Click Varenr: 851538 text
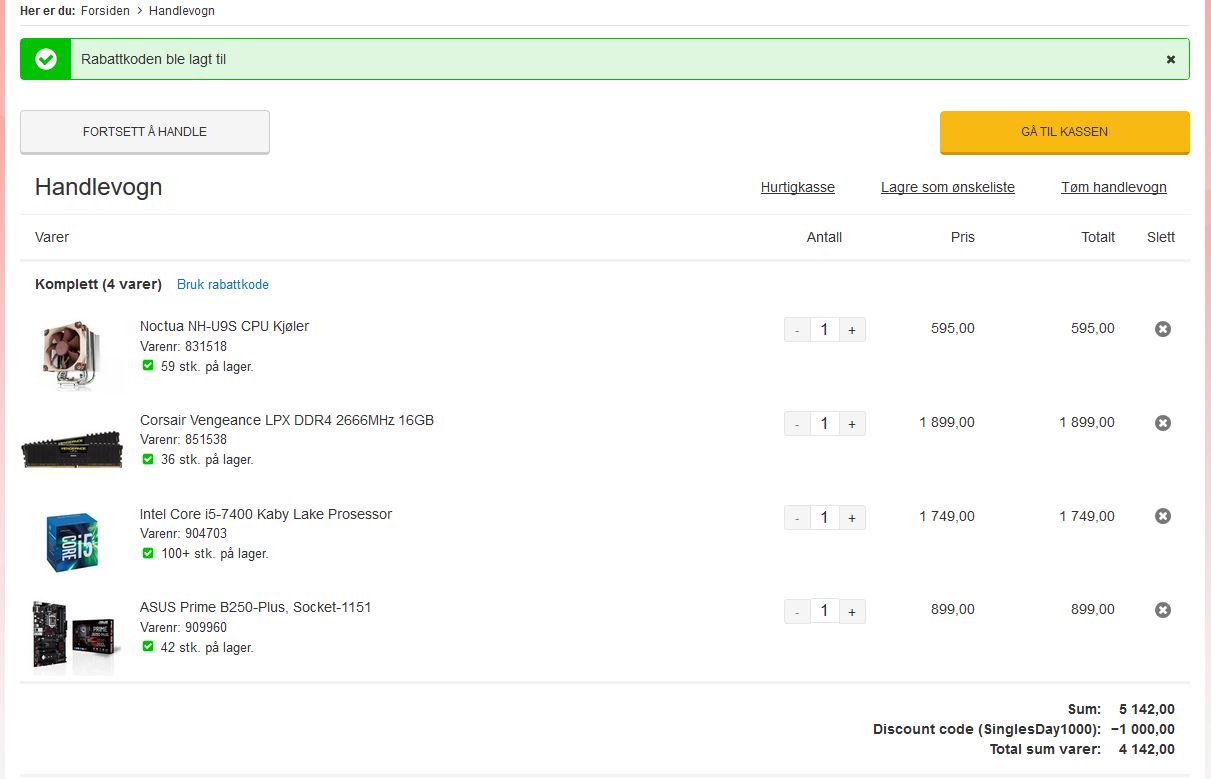The image size is (1211, 779). point(183,440)
